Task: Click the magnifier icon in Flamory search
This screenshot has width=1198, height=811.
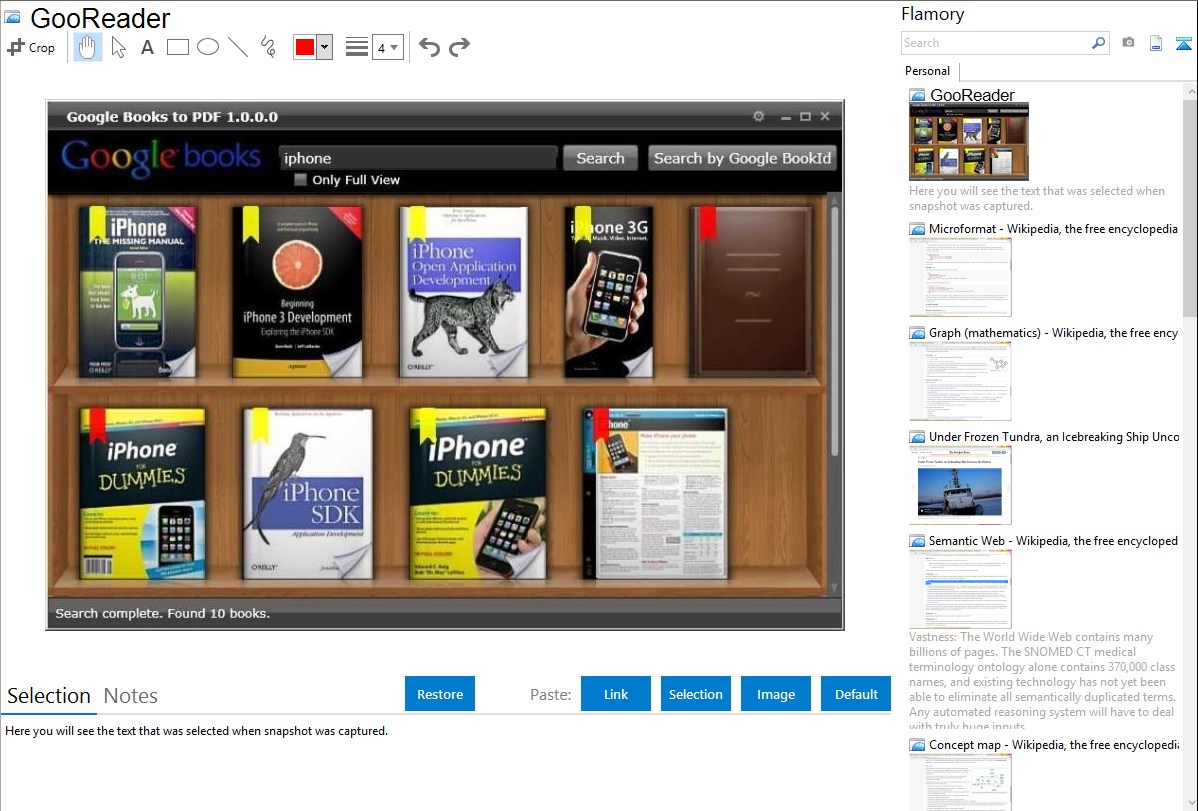Action: click(1099, 43)
